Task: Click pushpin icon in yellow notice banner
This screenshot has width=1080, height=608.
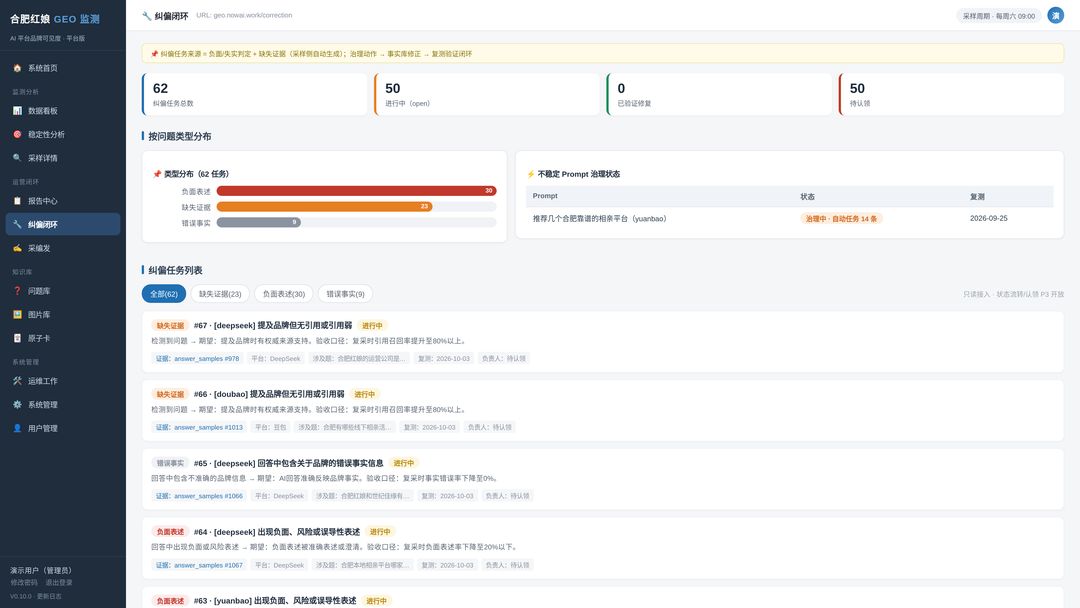Action: (x=154, y=54)
